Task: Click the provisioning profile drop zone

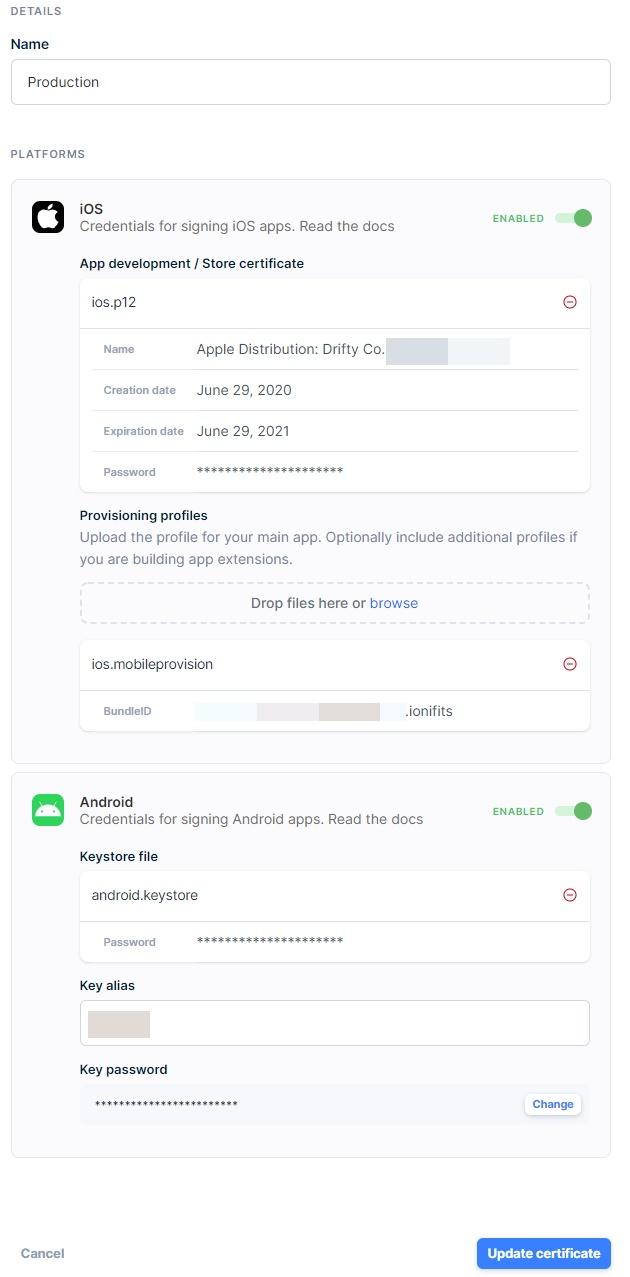Action: 334,603
